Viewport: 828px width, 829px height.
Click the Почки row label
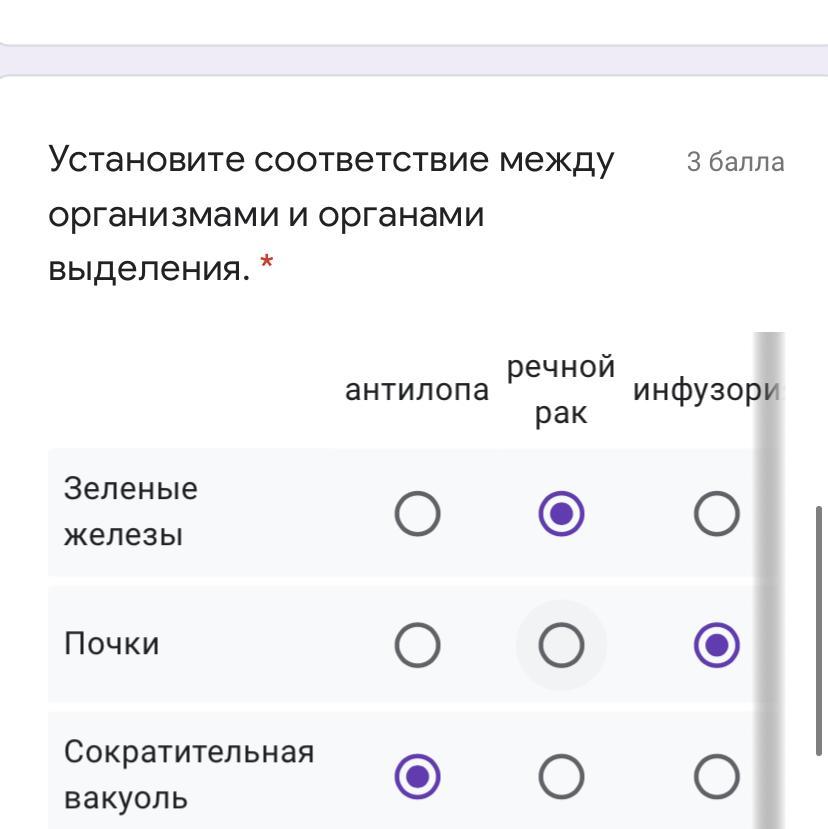pyautogui.click(x=111, y=646)
